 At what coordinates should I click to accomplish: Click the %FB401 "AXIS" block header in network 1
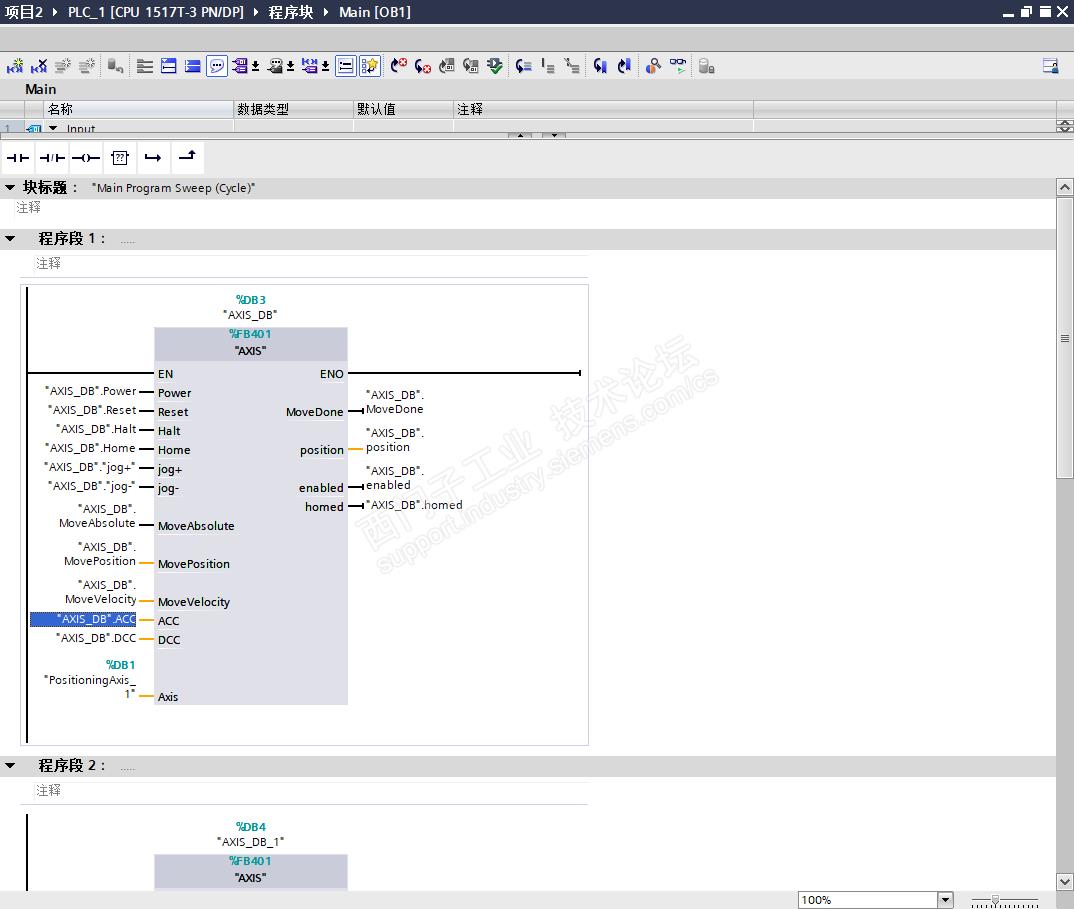[251, 343]
